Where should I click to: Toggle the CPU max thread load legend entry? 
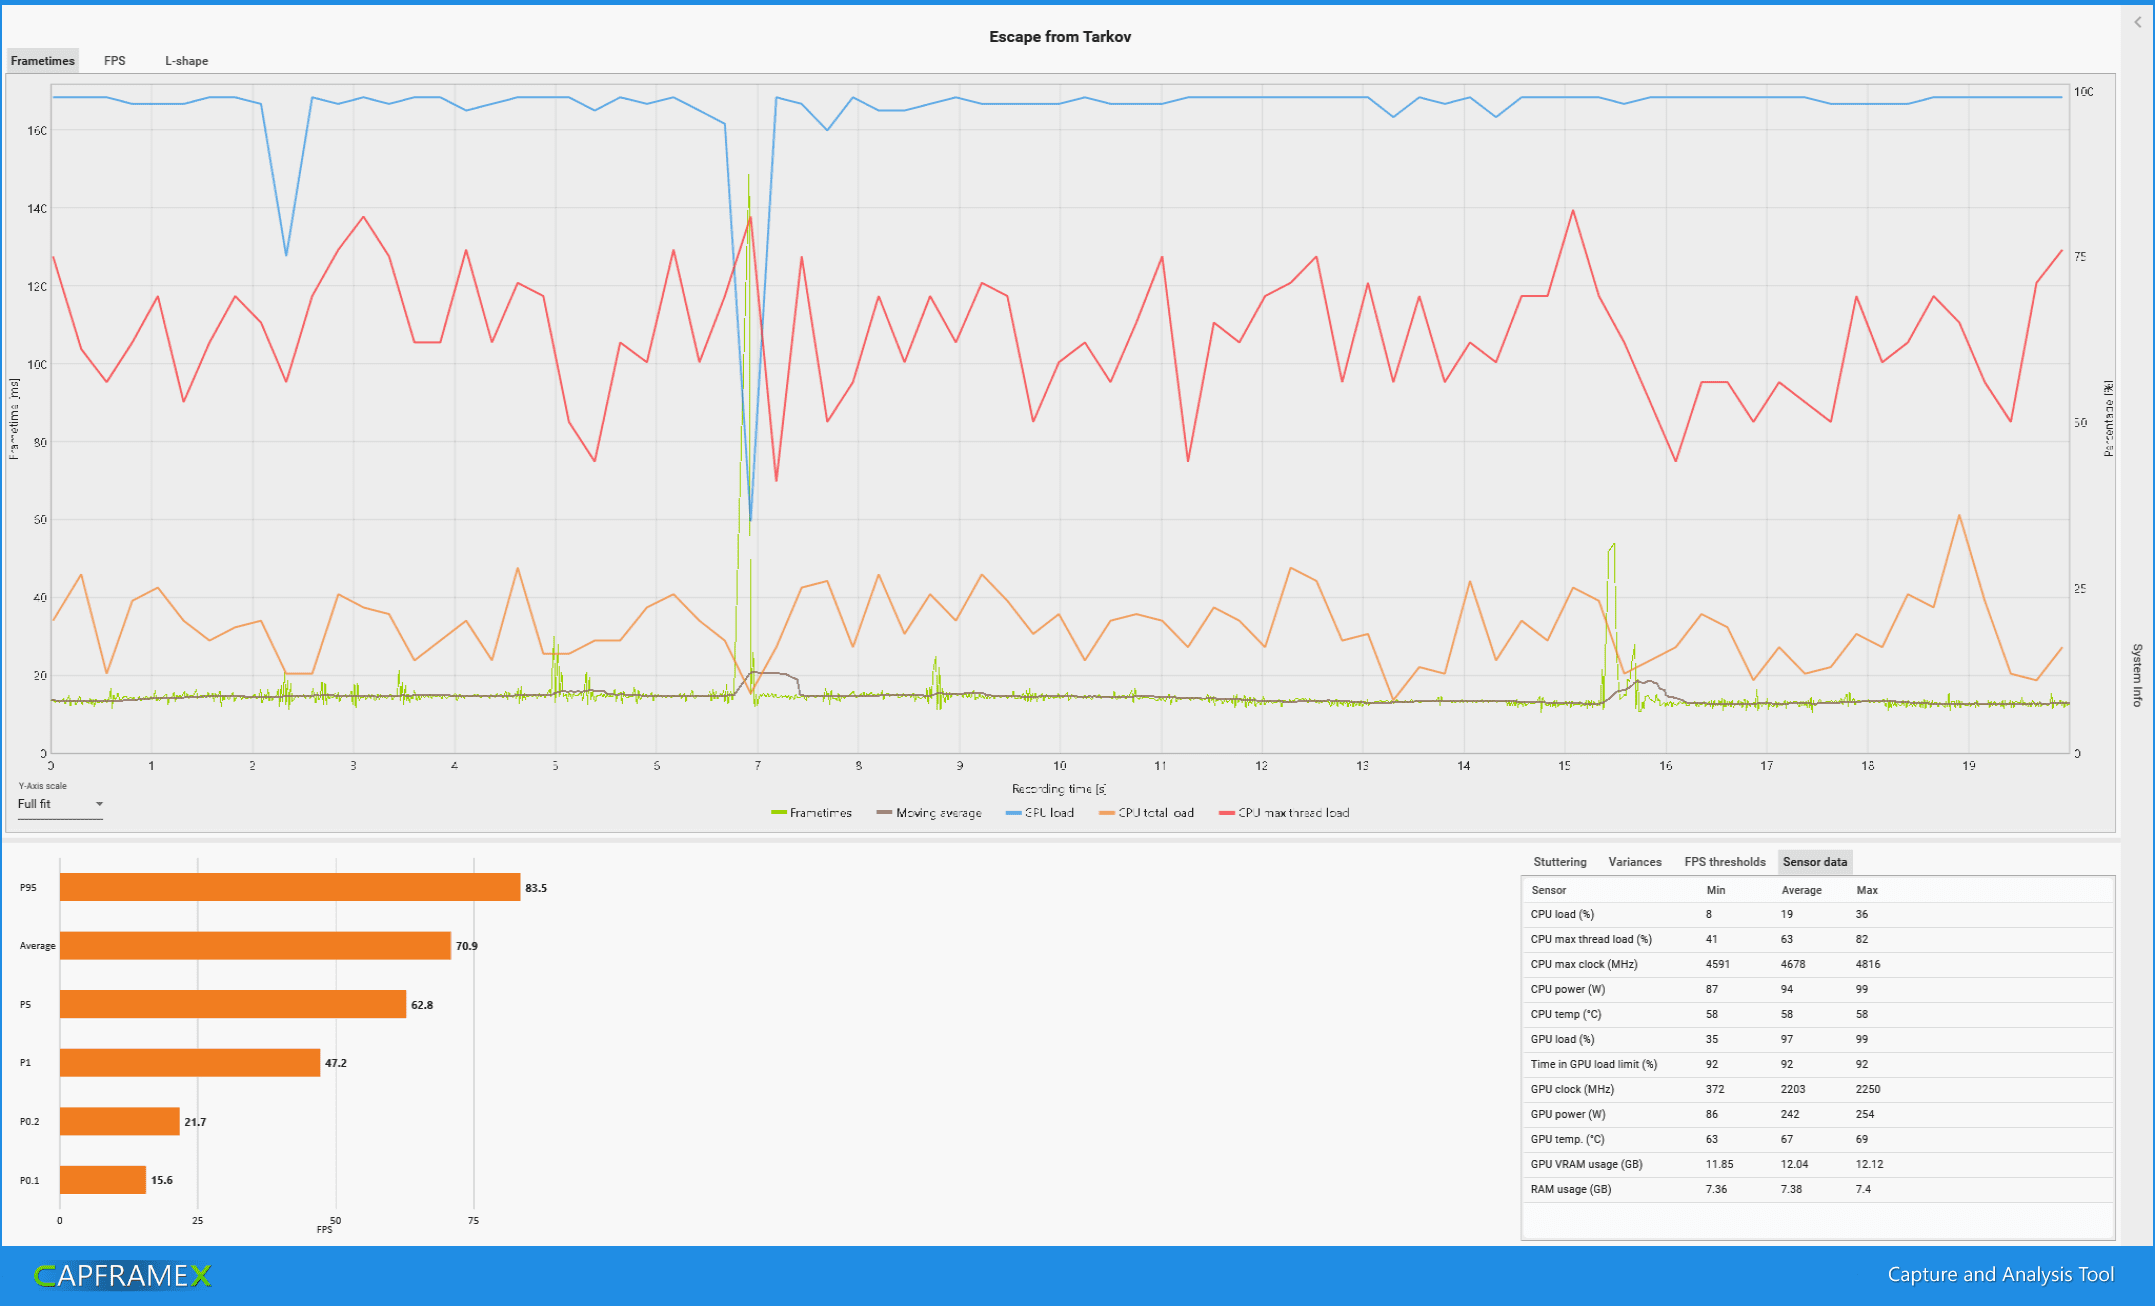pyautogui.click(x=1284, y=813)
